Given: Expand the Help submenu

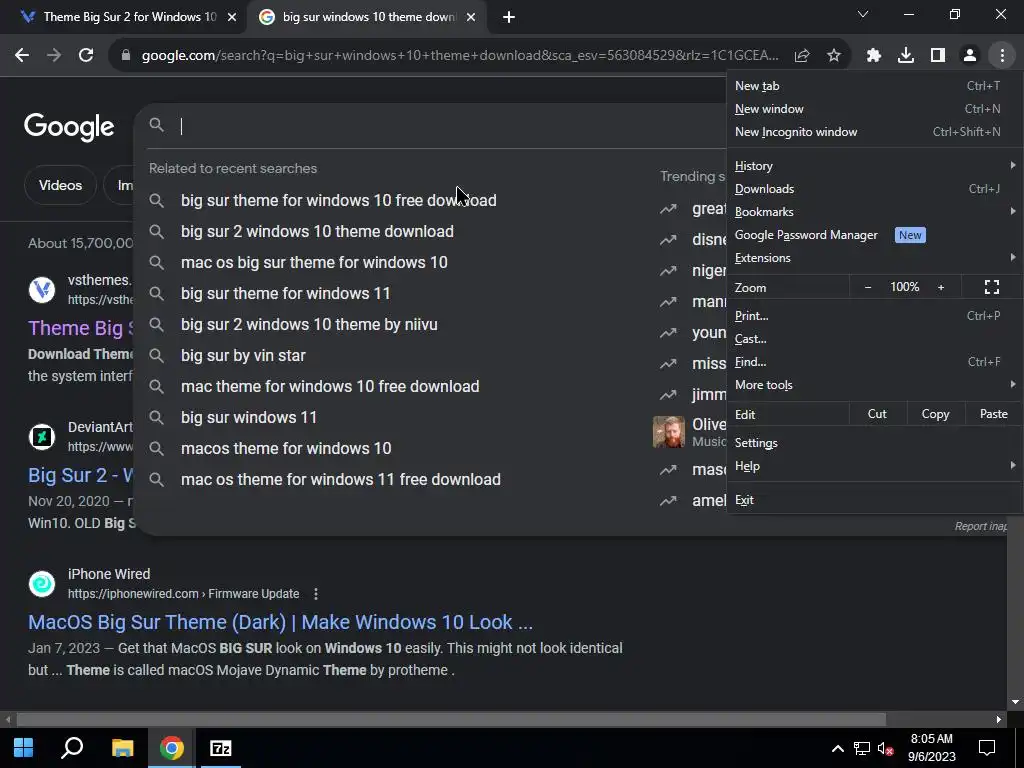Looking at the screenshot, I should pos(874,466).
